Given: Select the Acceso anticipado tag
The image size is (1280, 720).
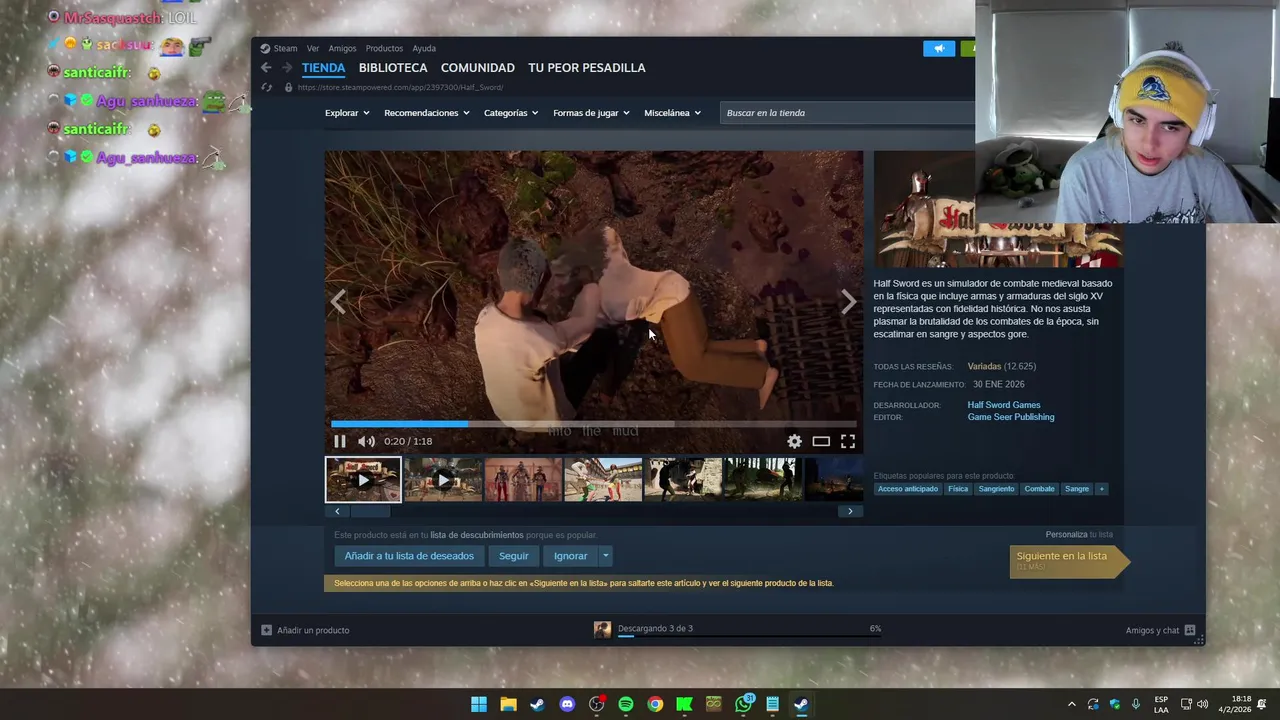Looking at the screenshot, I should 908,489.
